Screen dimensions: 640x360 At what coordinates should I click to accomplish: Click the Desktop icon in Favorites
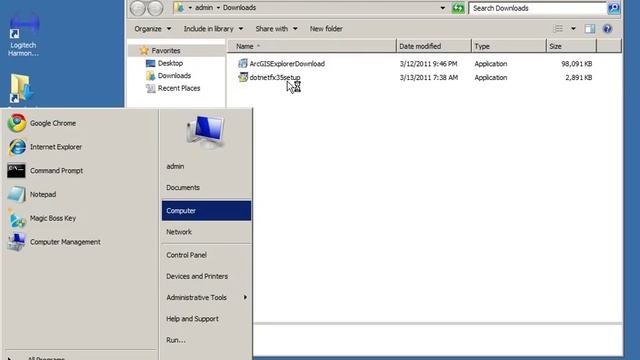[151, 63]
